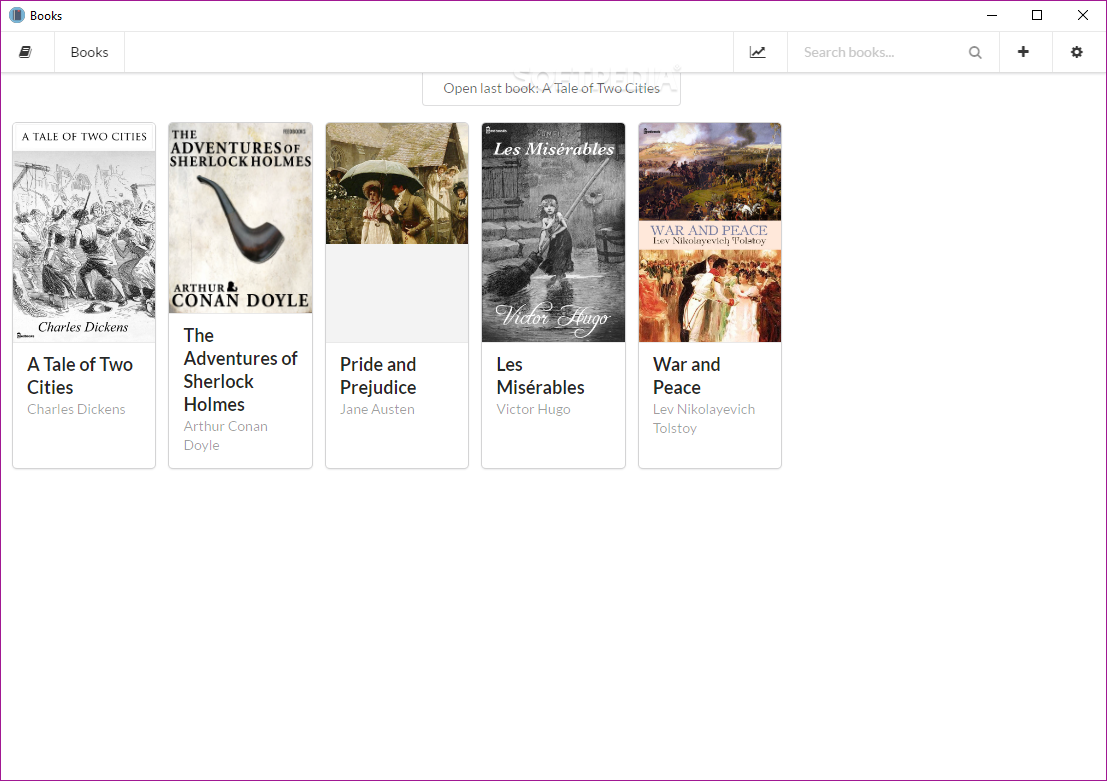The image size is (1107, 781).
Task: Click author name Jane Austen
Action: (x=377, y=410)
